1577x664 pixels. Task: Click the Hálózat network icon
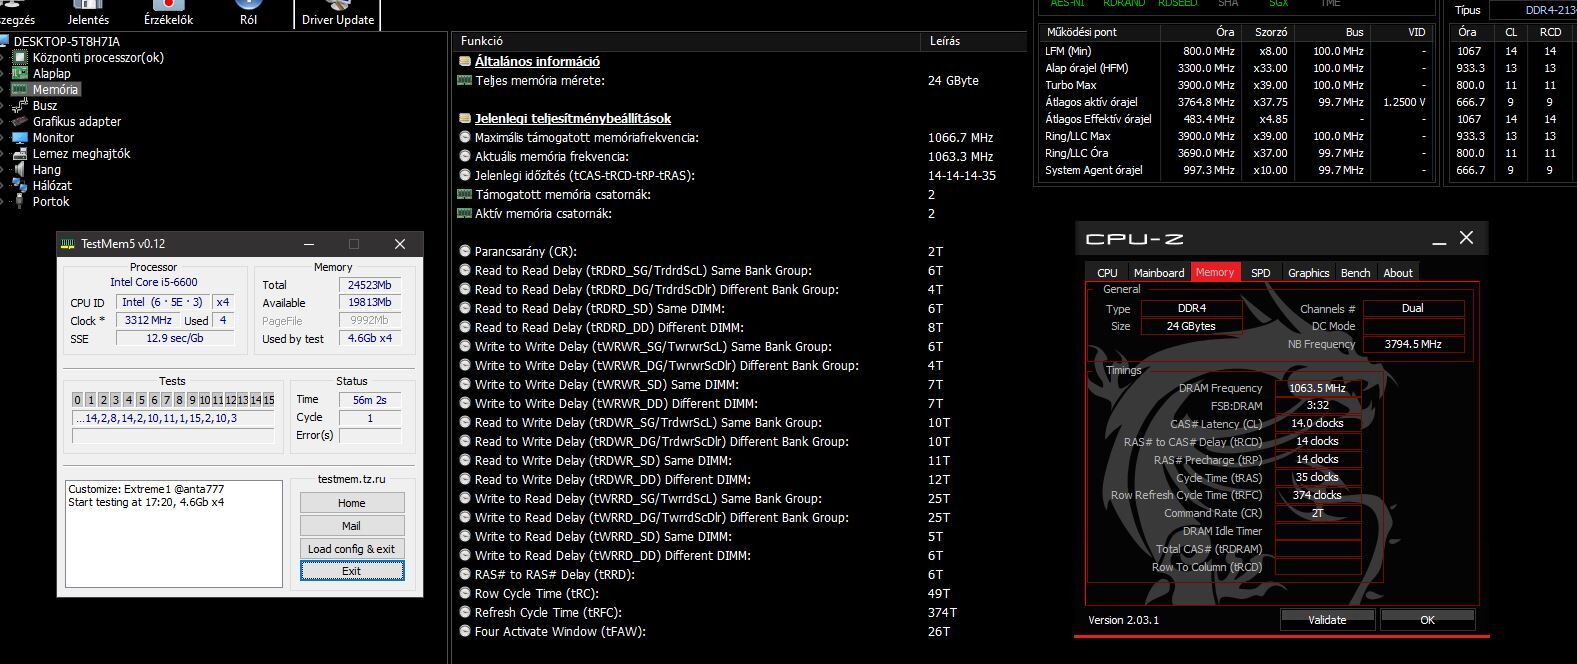19,185
